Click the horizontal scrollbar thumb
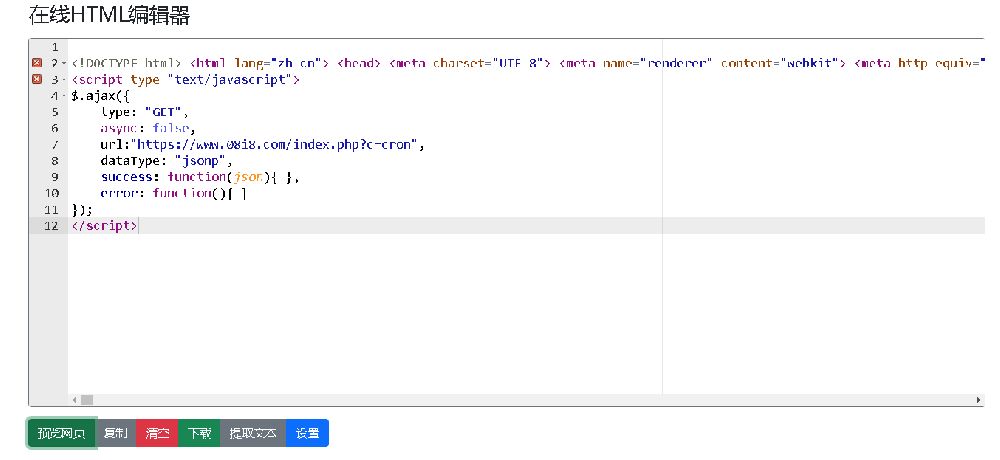The width and height of the screenshot is (1000, 460). point(87,400)
